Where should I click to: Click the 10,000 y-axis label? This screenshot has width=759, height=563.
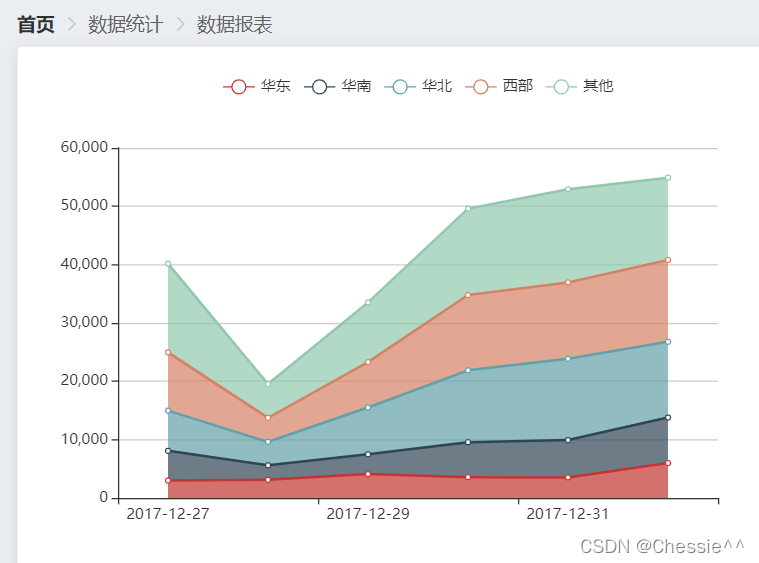(x=84, y=439)
